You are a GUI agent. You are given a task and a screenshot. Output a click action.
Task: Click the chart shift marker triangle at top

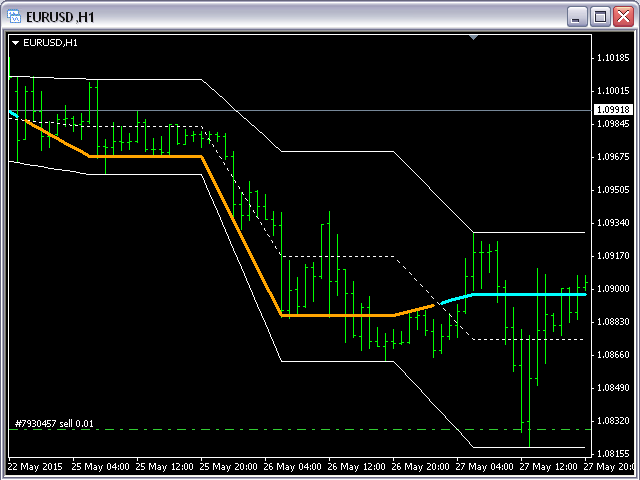click(473, 38)
